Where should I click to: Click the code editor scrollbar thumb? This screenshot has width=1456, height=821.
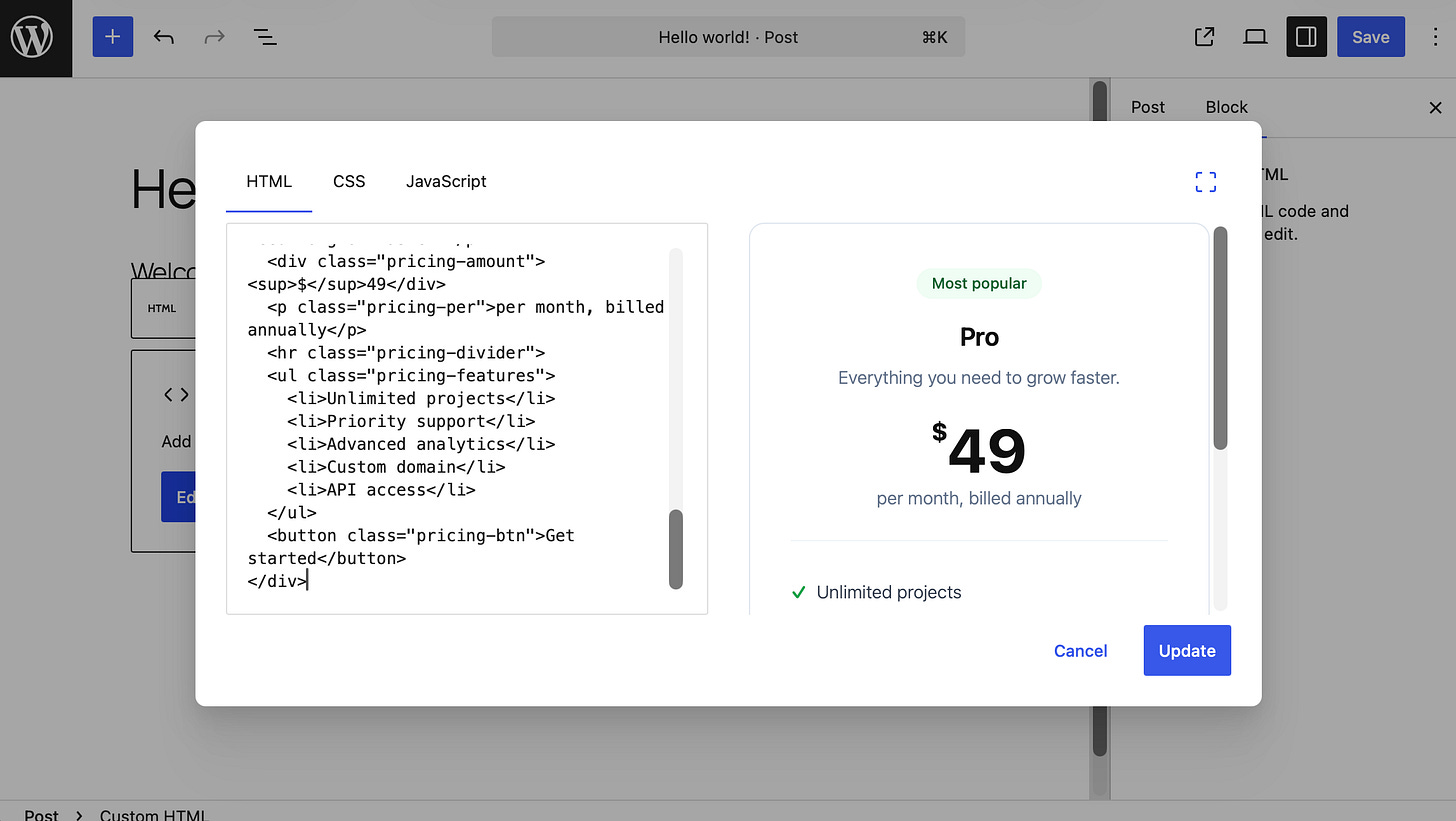click(676, 549)
